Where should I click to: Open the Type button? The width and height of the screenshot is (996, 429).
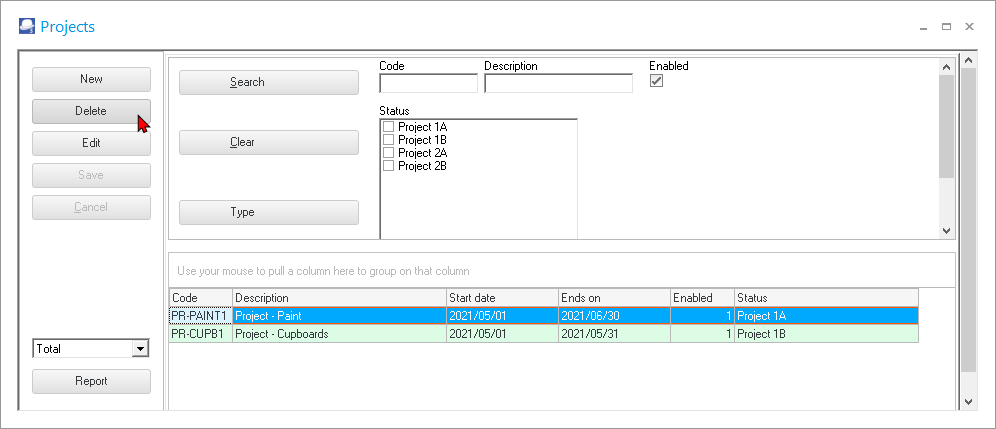pyautogui.click(x=268, y=212)
